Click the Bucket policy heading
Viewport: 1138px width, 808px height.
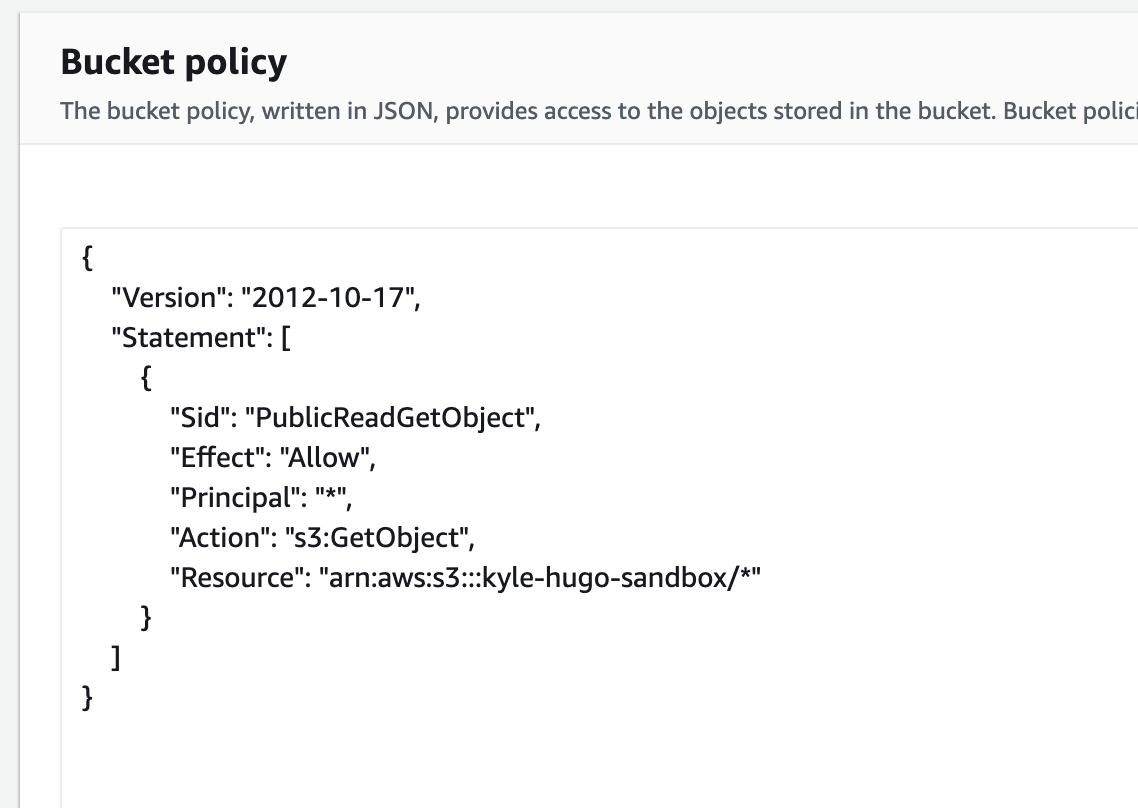point(173,62)
